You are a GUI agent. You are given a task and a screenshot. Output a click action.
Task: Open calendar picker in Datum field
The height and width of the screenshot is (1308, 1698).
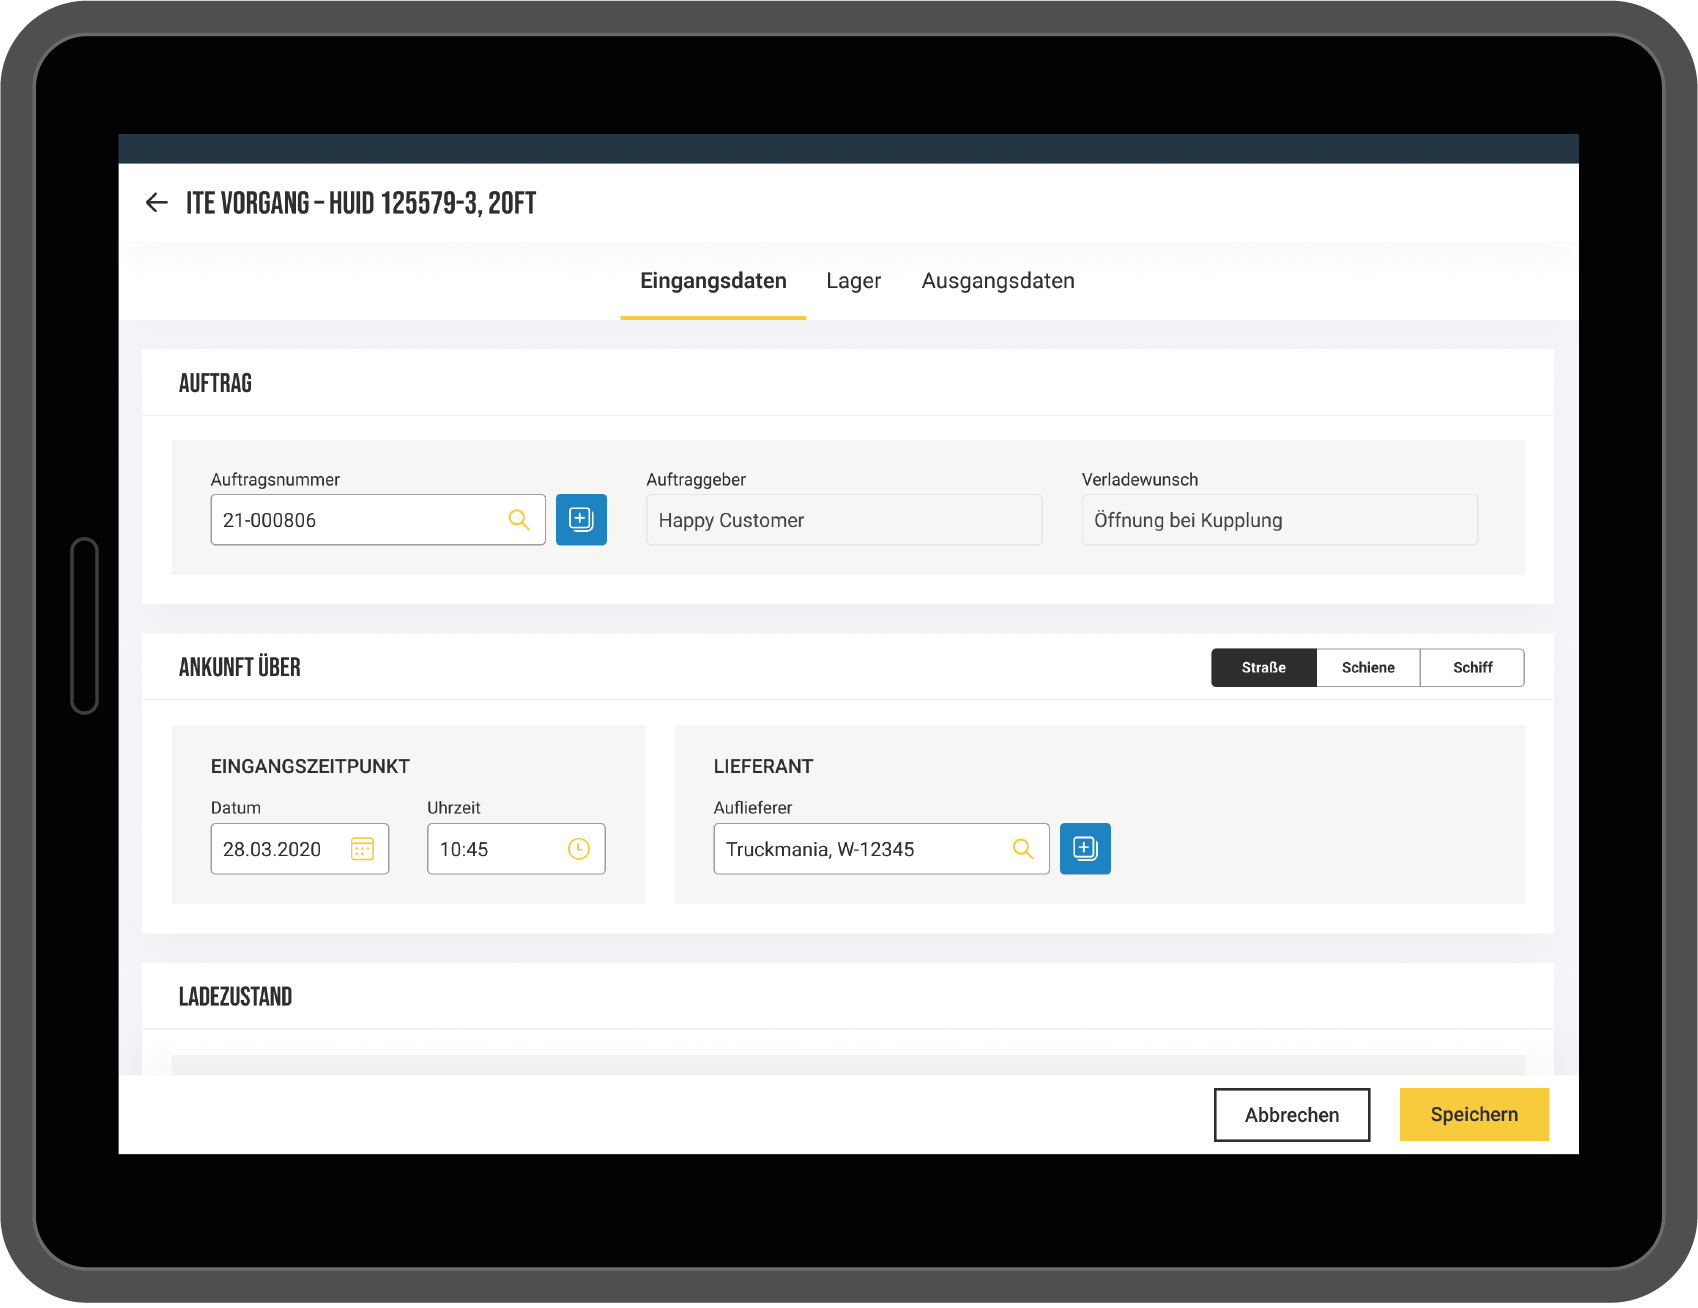(362, 849)
